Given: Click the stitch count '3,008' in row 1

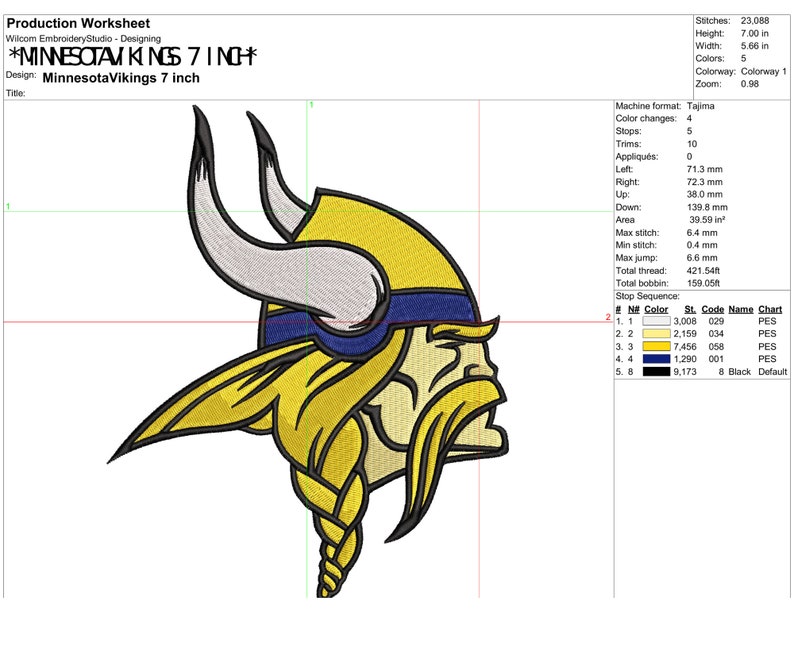Looking at the screenshot, I should pos(685,321).
